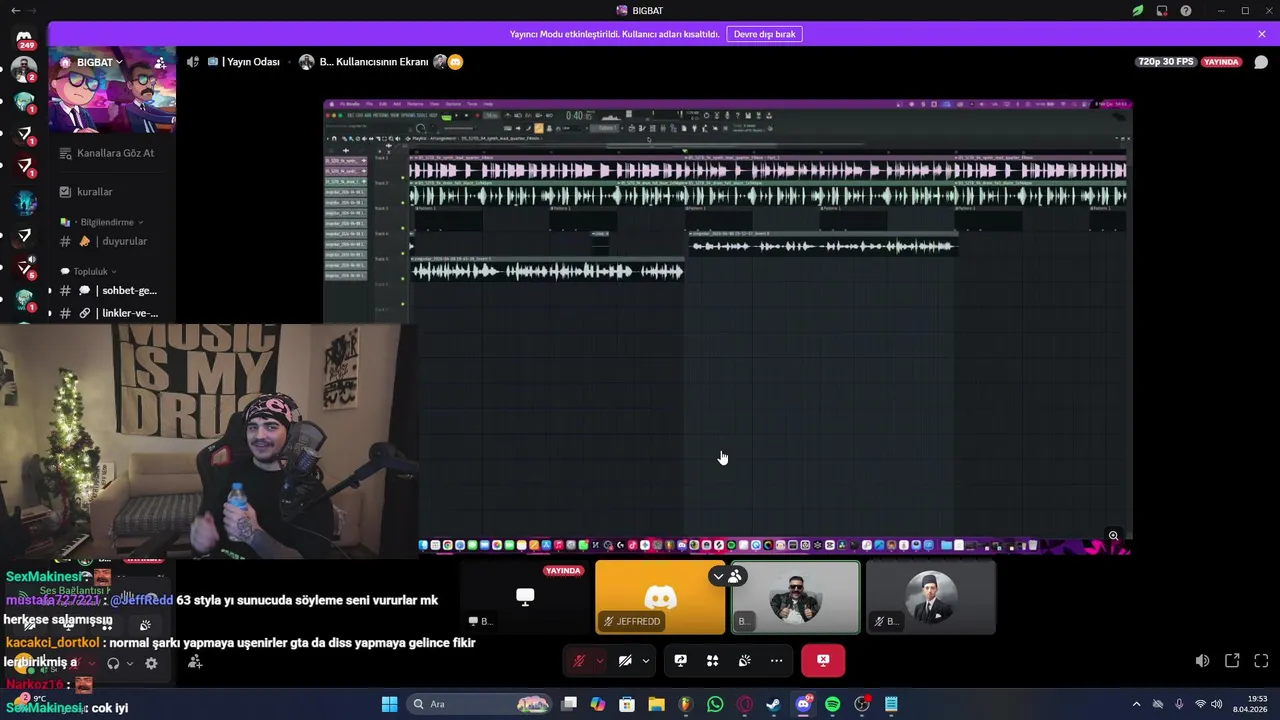Click the speaker icon before Yayın Odası
This screenshot has width=1280, height=720.
point(192,62)
